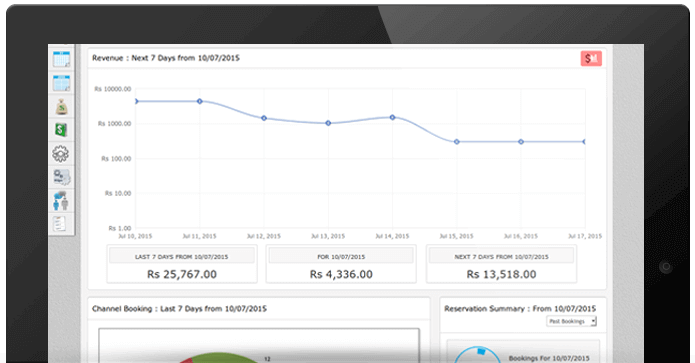Click the Jul 11, 2015 revenue data point
Image resolution: width=695 pixels, height=363 pixels.
coord(200,101)
